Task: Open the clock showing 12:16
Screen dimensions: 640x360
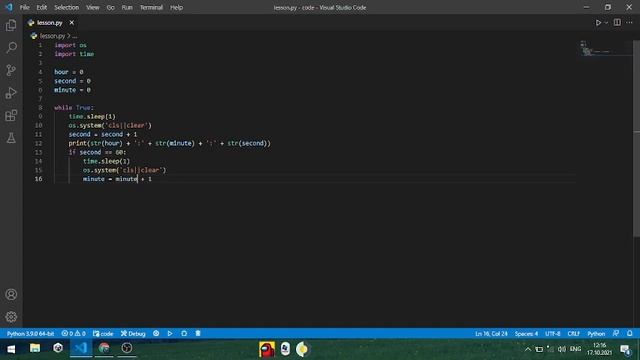Action: pos(599,349)
